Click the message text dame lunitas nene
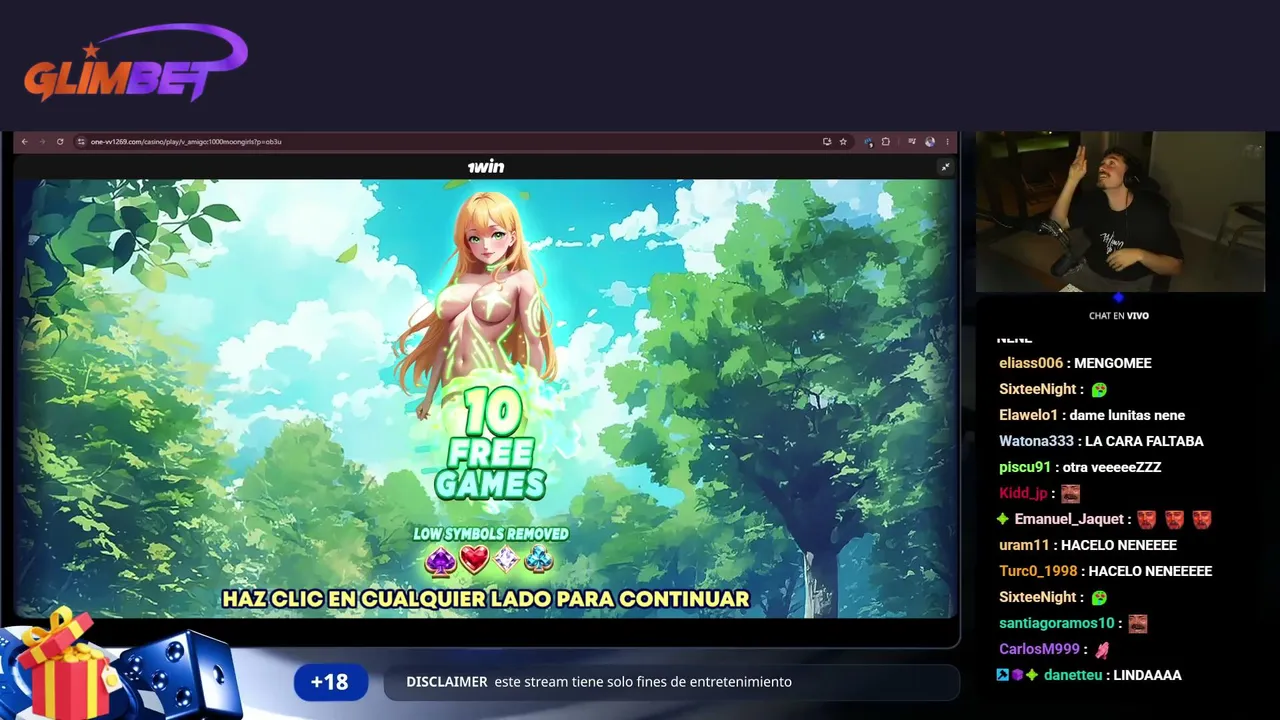This screenshot has height=720, width=1280. coord(1127,415)
